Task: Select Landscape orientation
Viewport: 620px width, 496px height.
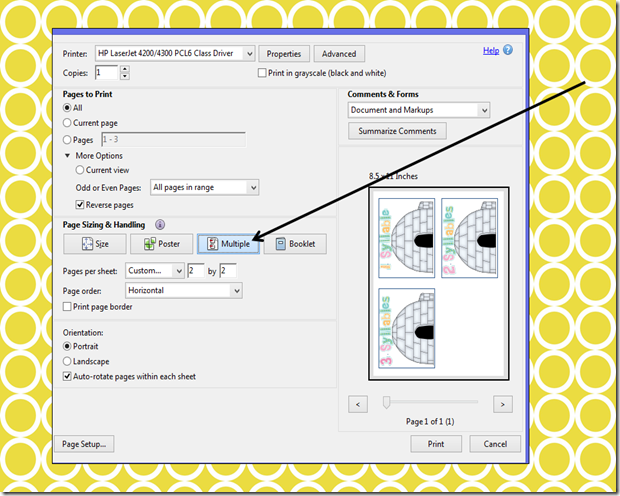Action: pyautogui.click(x=67, y=361)
